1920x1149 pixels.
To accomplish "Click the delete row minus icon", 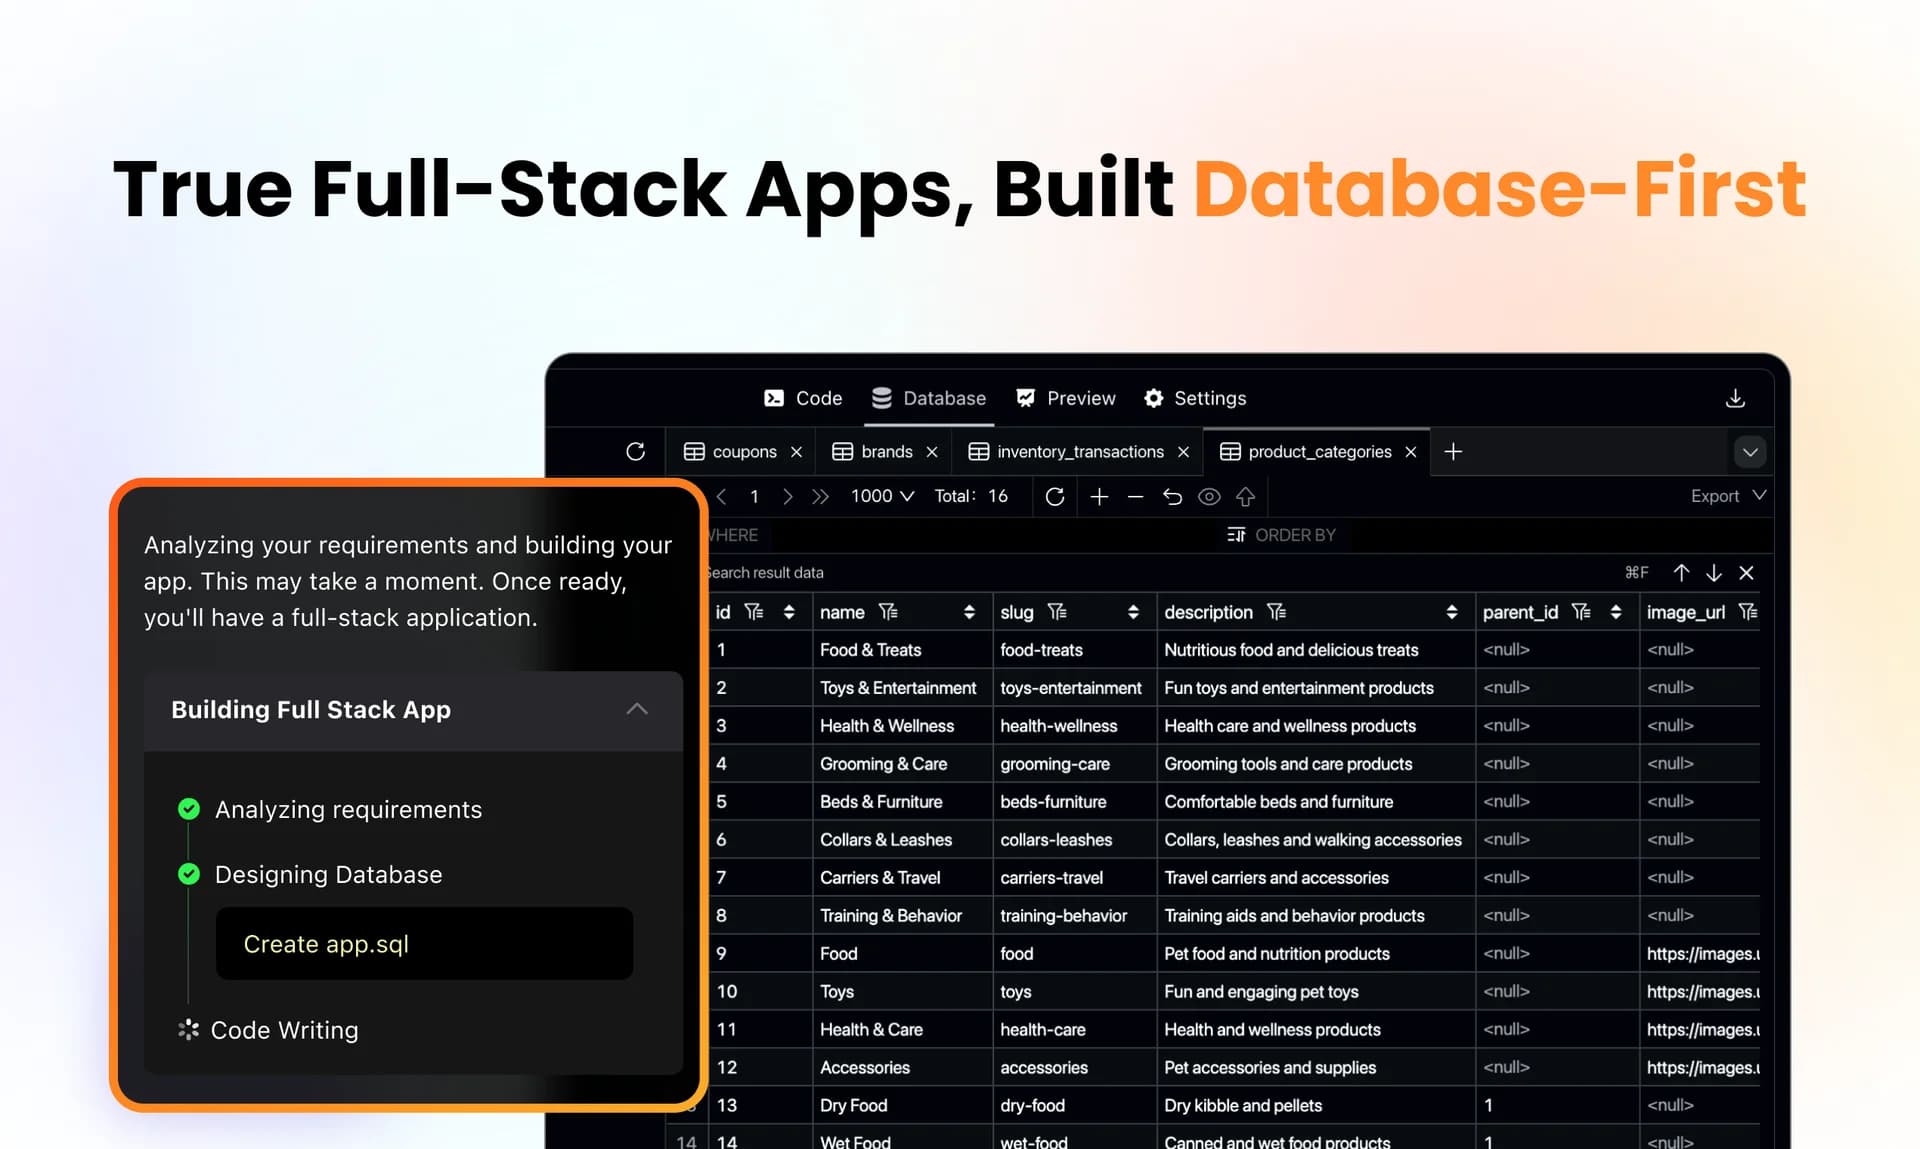I will pos(1135,496).
